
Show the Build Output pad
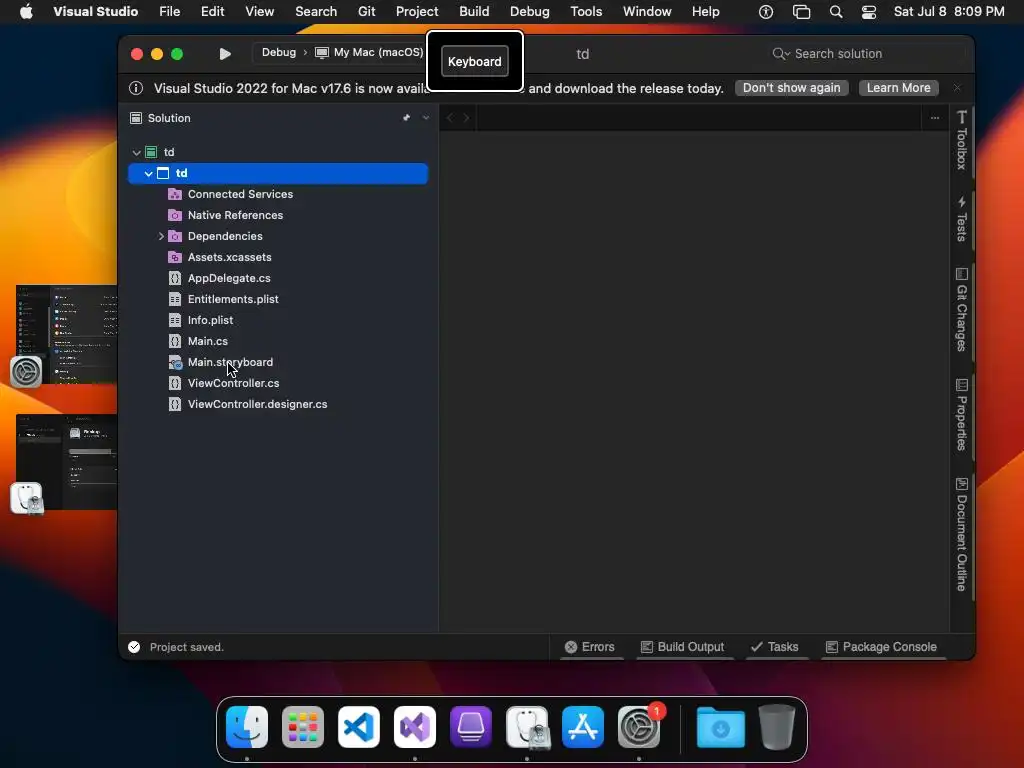click(x=682, y=647)
